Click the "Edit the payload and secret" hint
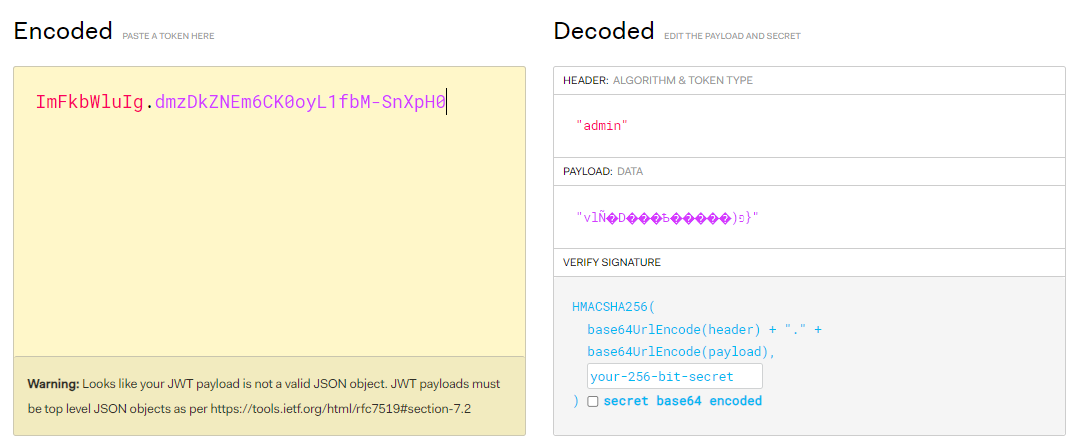The width and height of the screenshot is (1066, 440). tap(732, 36)
